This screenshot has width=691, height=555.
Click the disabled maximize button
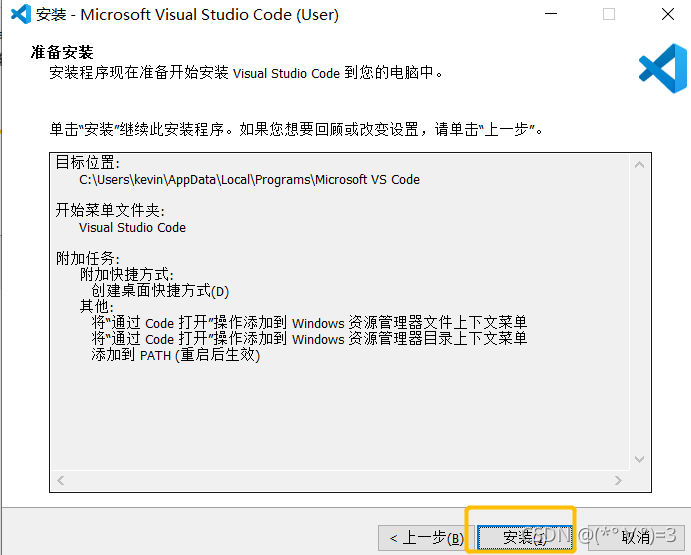click(x=609, y=14)
